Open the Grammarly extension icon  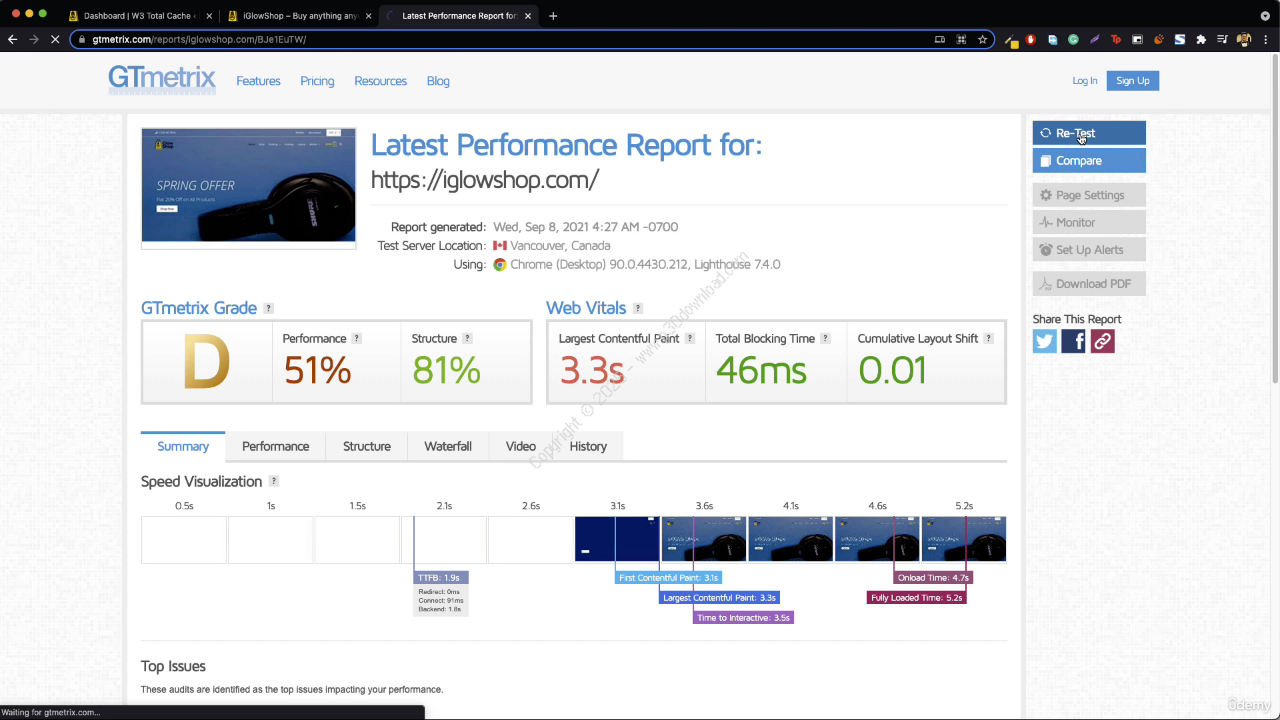(x=1073, y=40)
